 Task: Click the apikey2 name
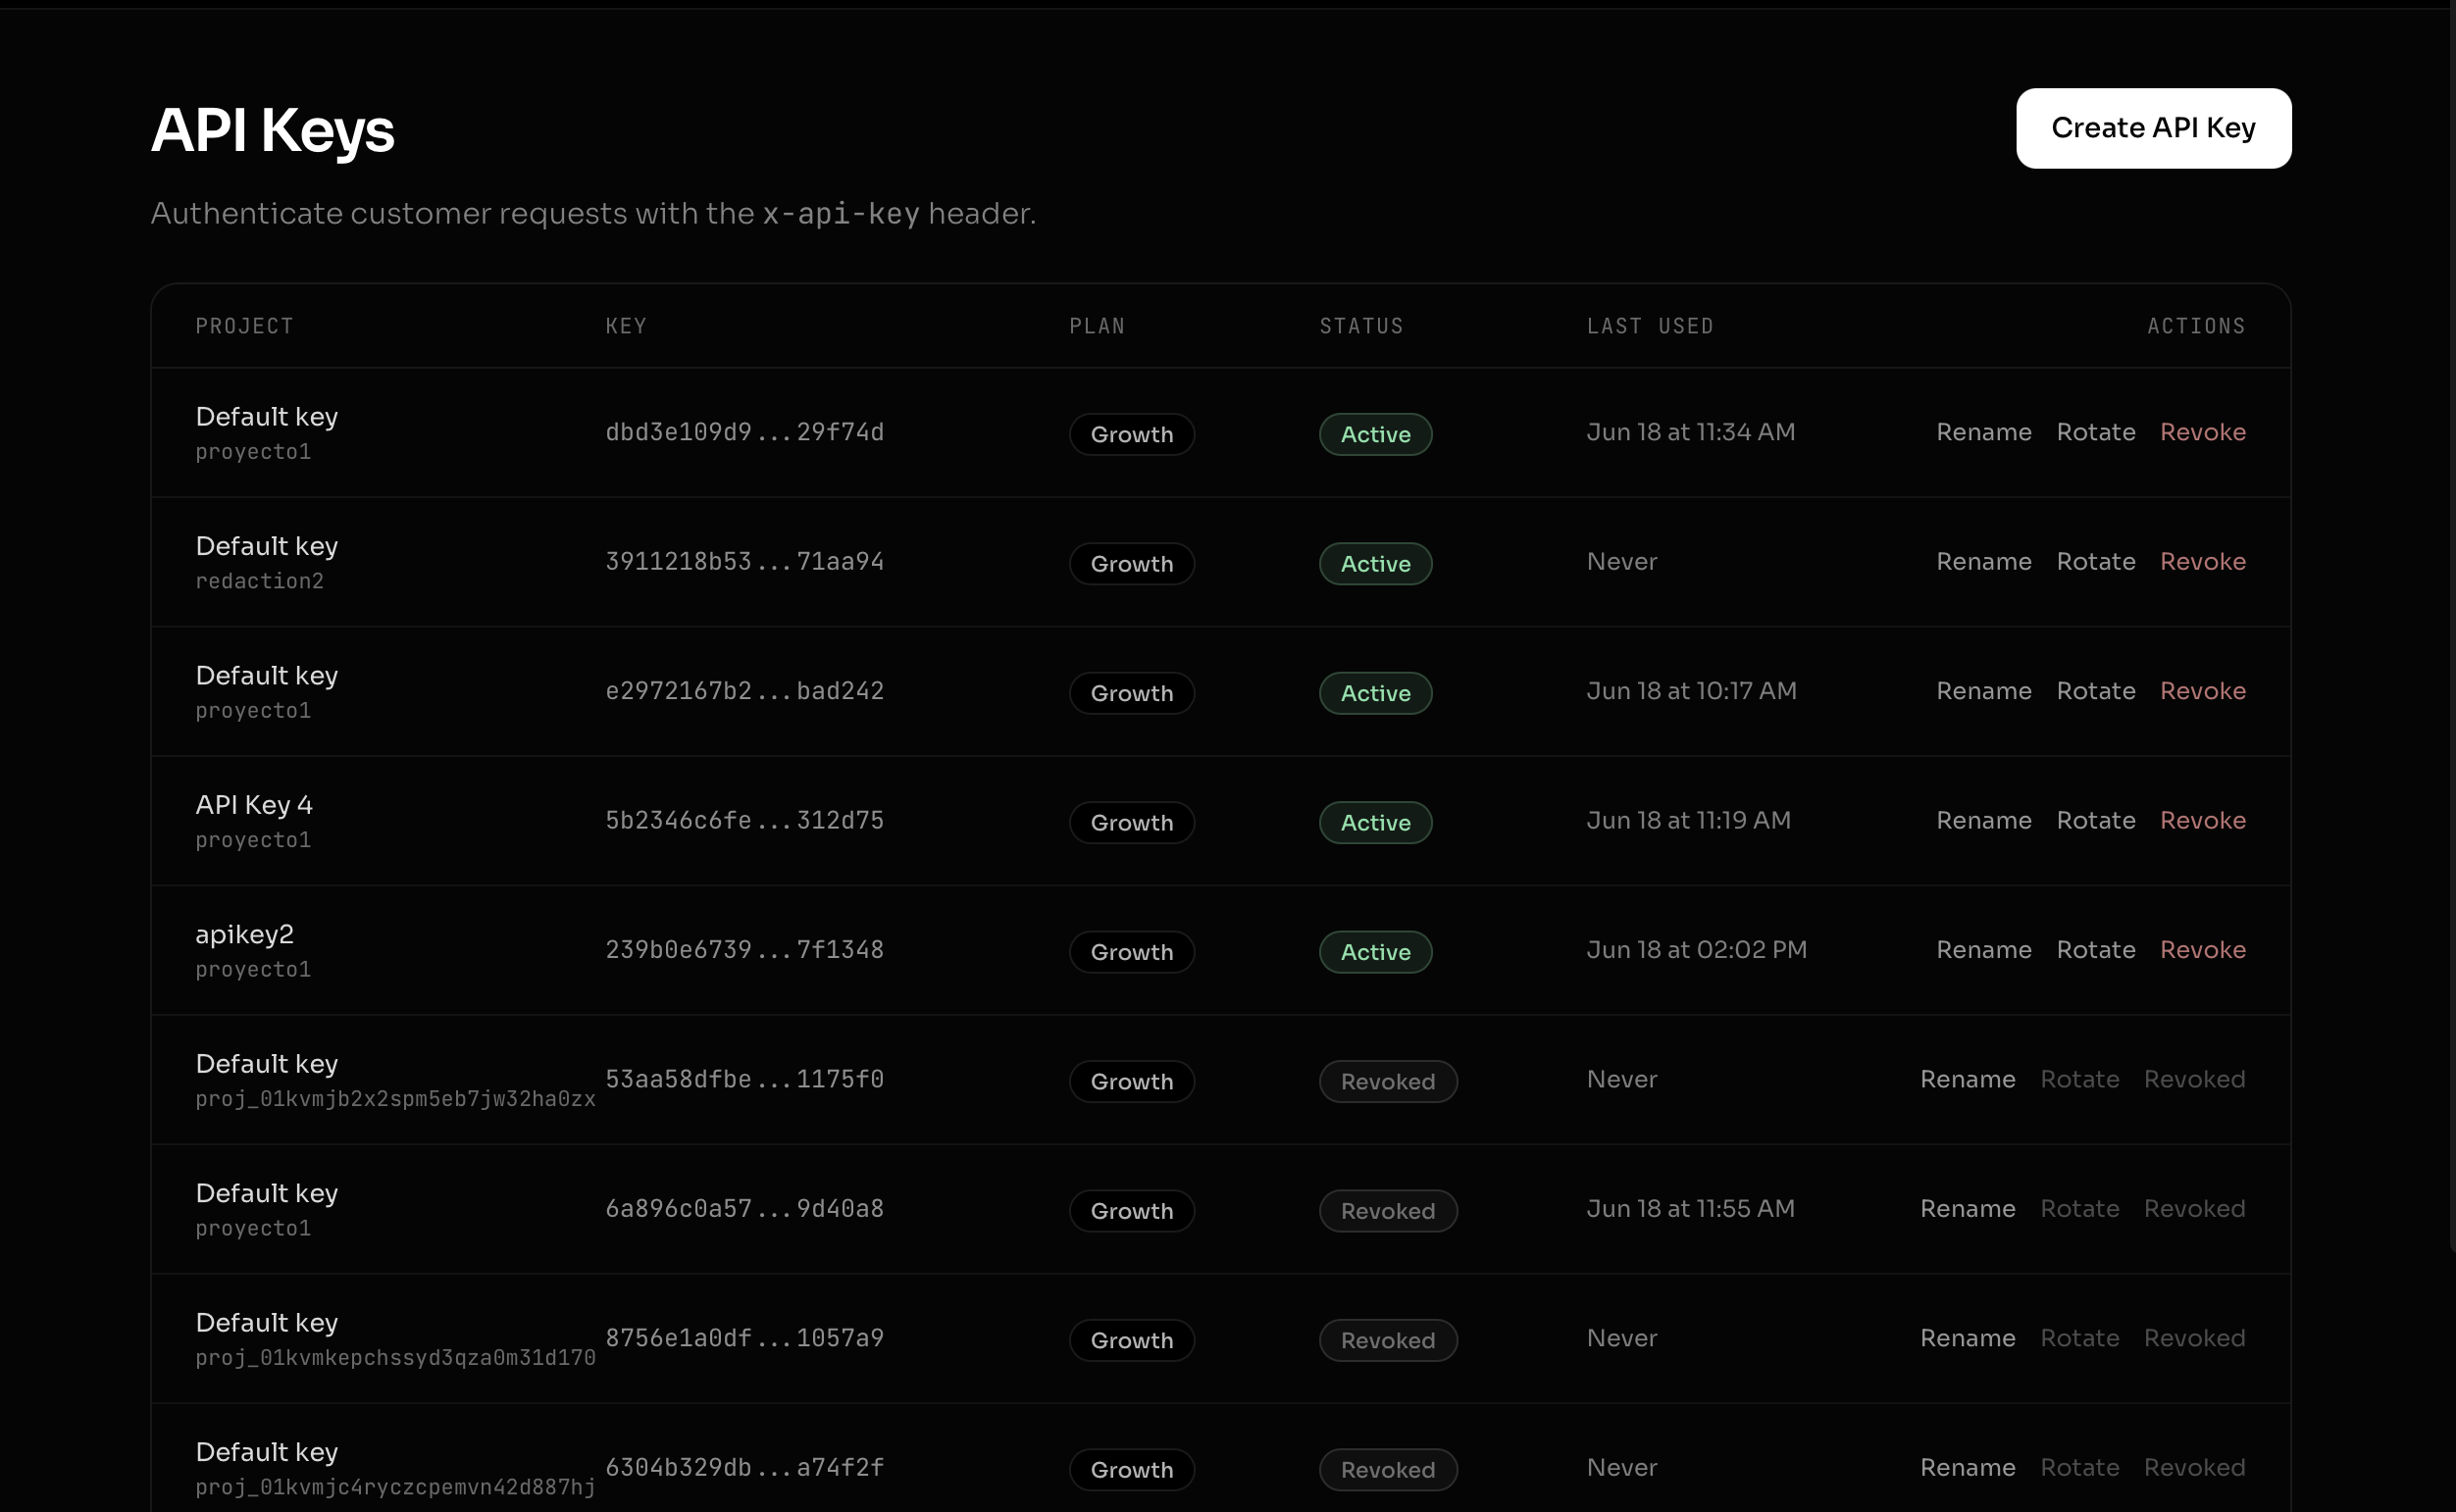tap(244, 935)
